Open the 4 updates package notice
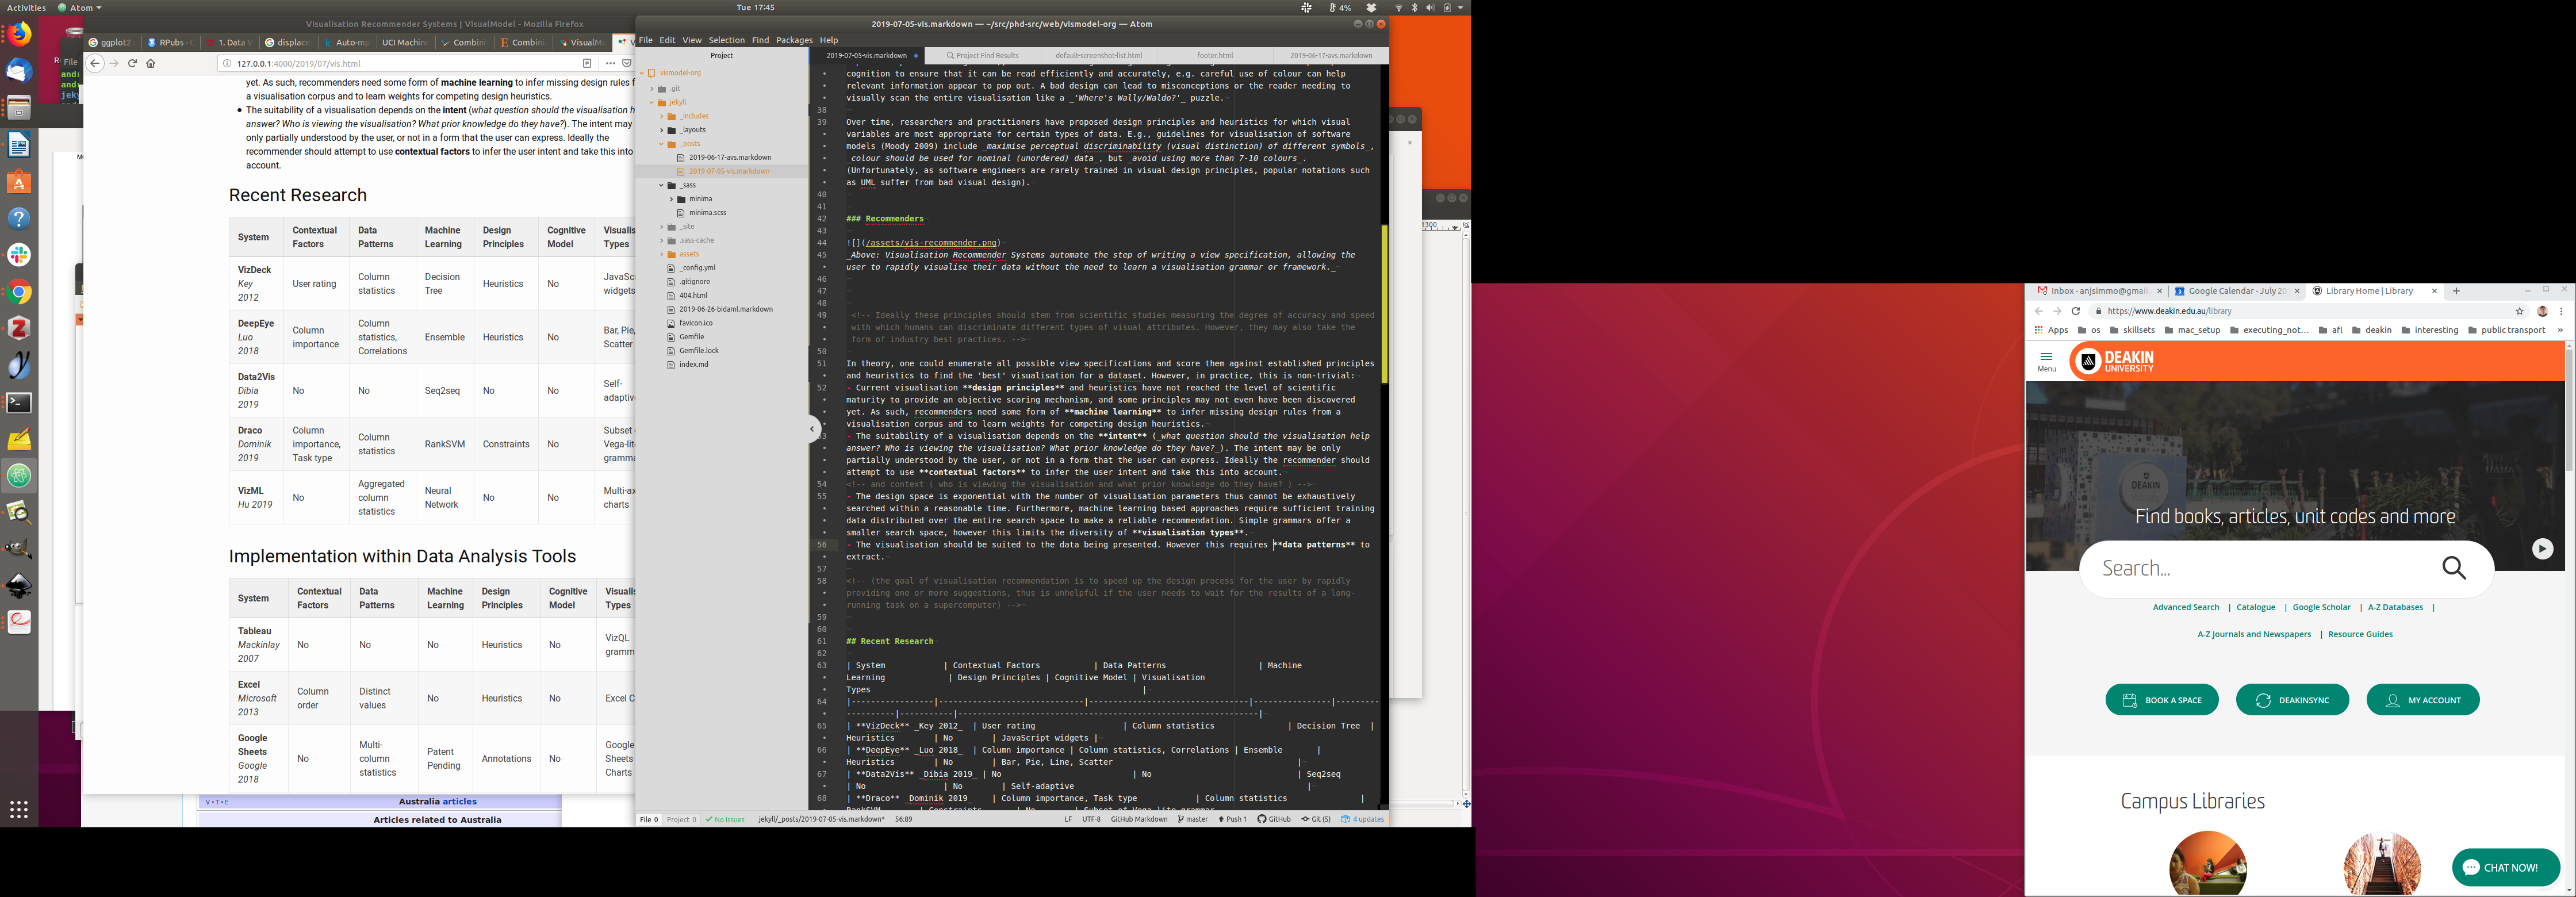Viewport: 2576px width, 897px height. click(x=1363, y=819)
